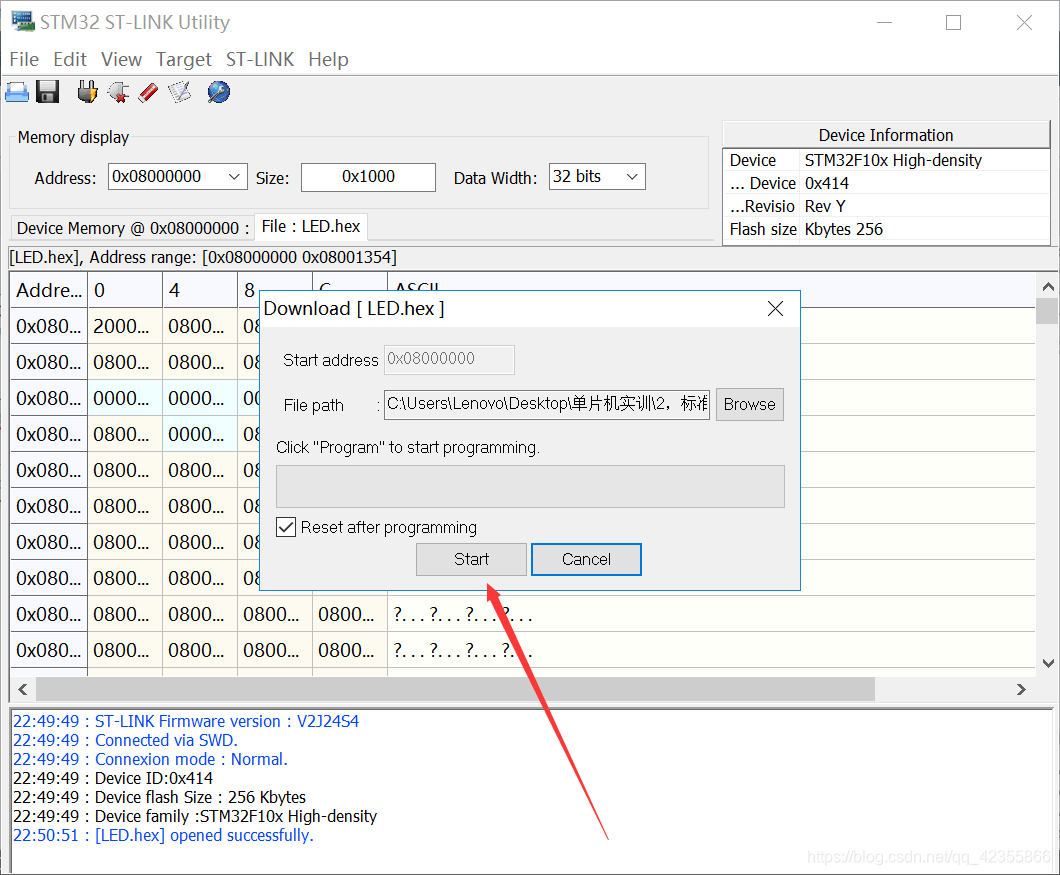Switch to Device Memory @ 0x08000000 tab
This screenshot has height=875, width=1060.
pyautogui.click(x=132, y=228)
